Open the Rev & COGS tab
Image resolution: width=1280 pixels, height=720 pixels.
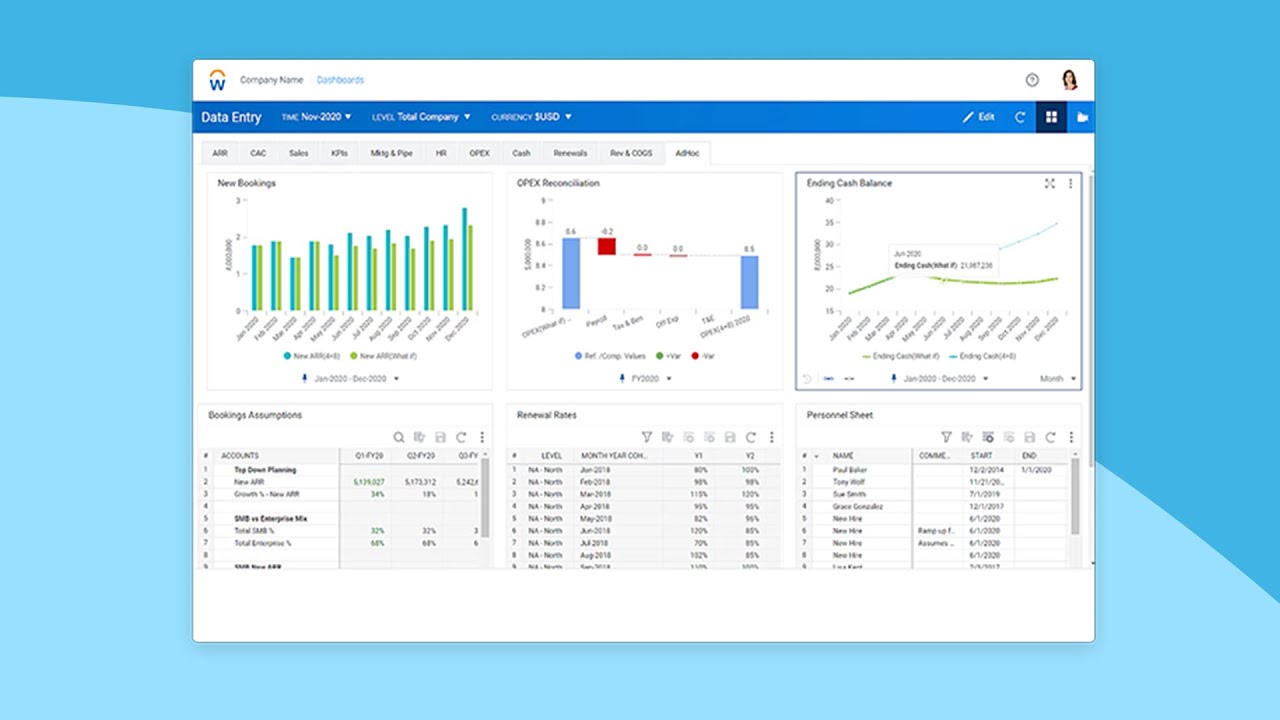pyautogui.click(x=630, y=153)
